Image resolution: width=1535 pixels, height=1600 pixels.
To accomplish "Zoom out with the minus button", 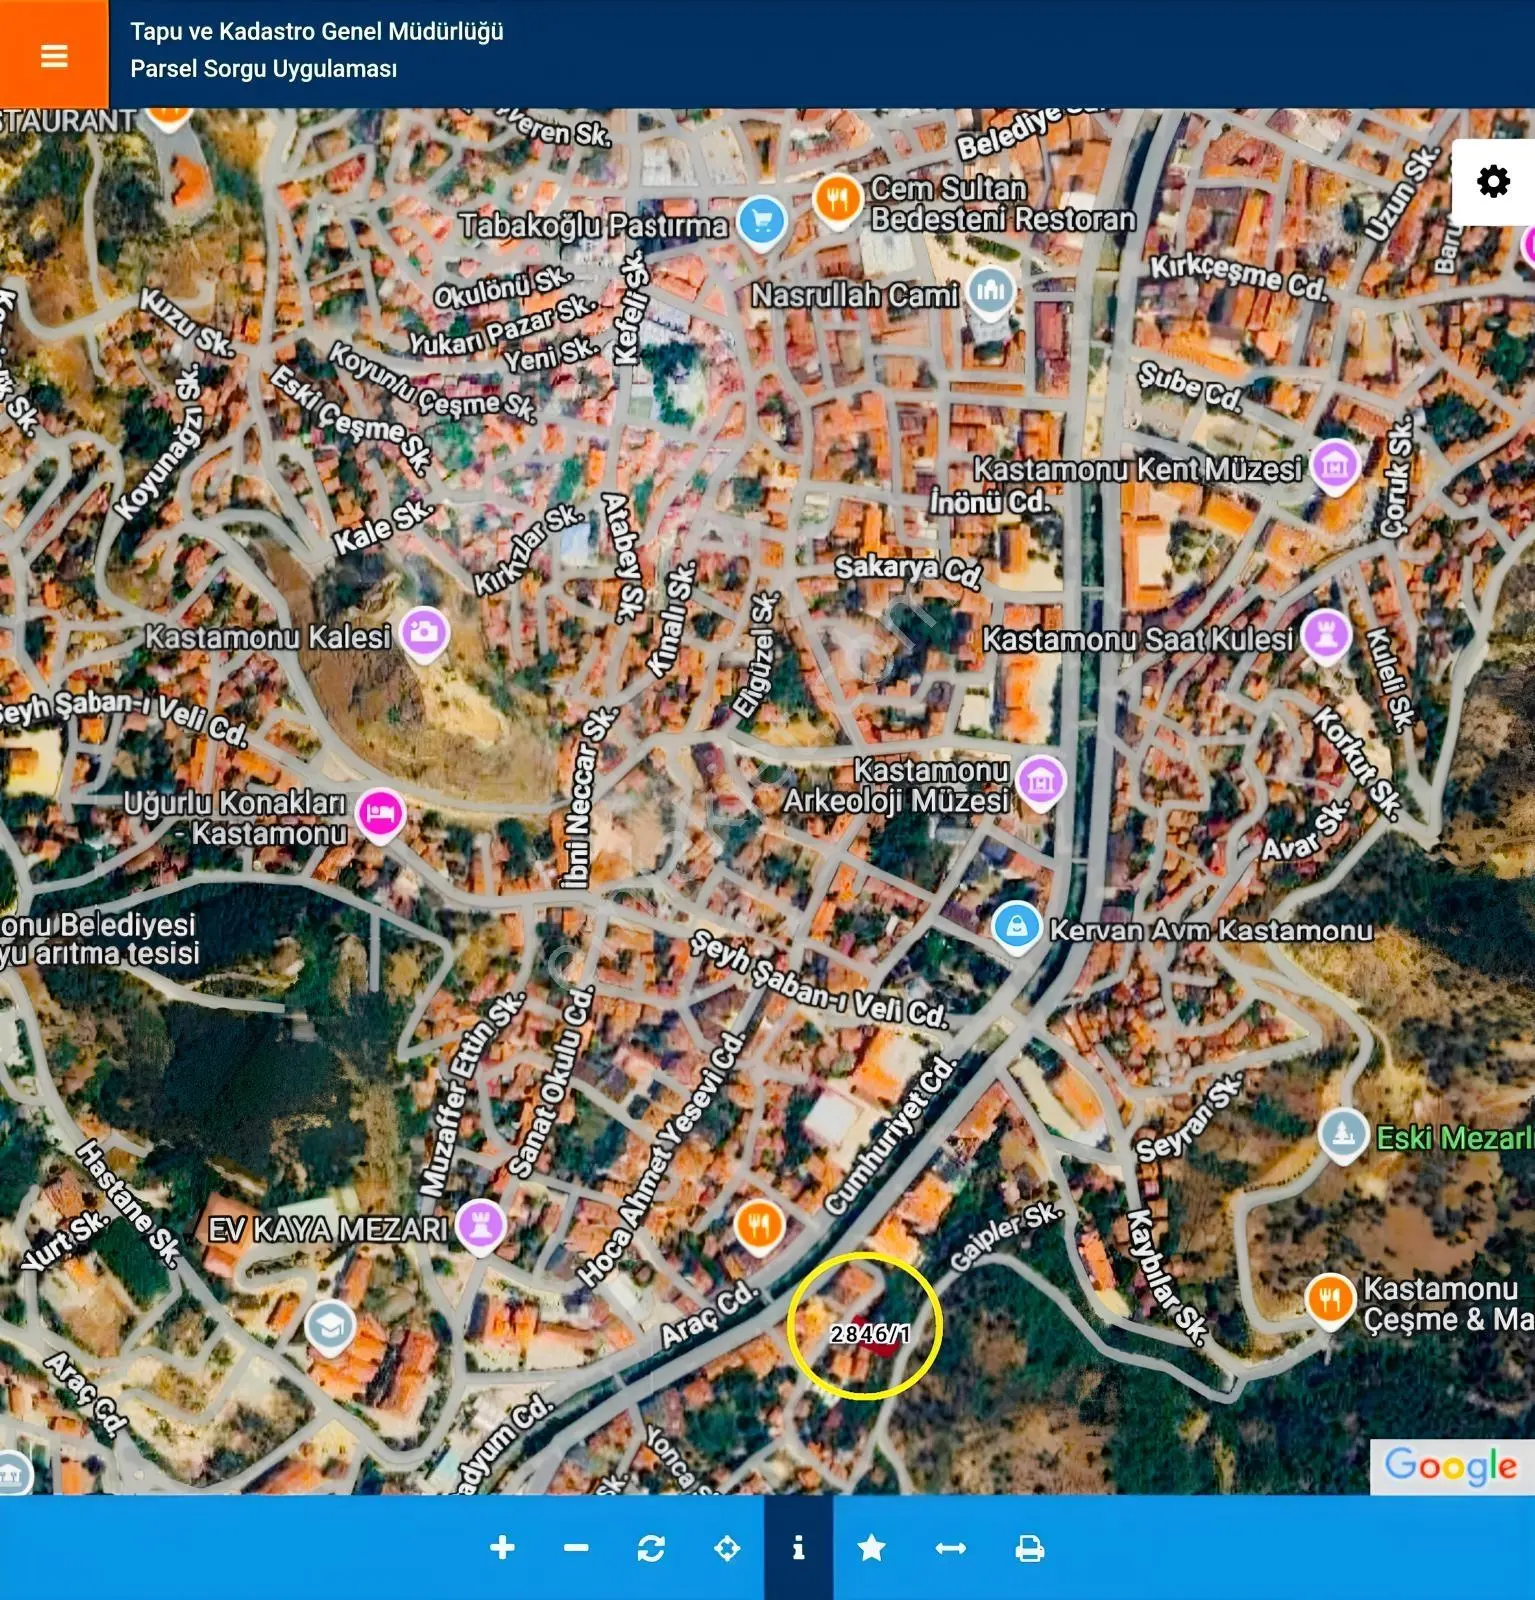I will tap(576, 1548).
